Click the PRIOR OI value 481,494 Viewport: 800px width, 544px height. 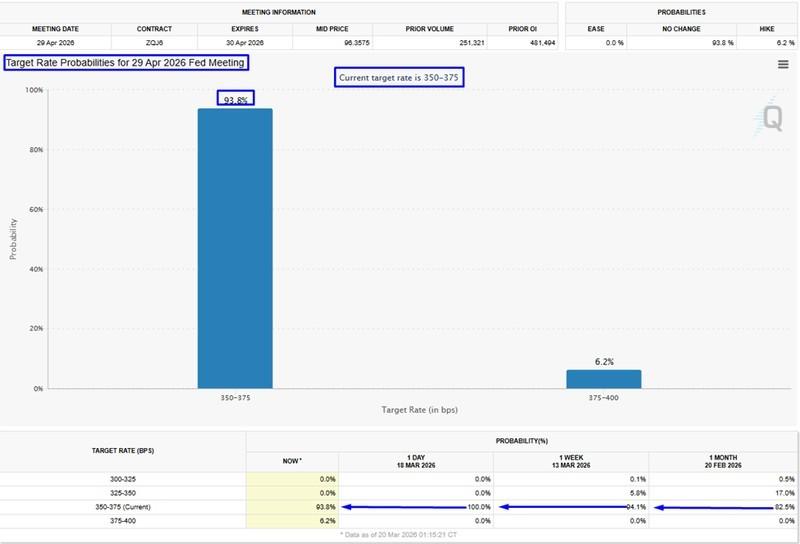click(x=528, y=43)
